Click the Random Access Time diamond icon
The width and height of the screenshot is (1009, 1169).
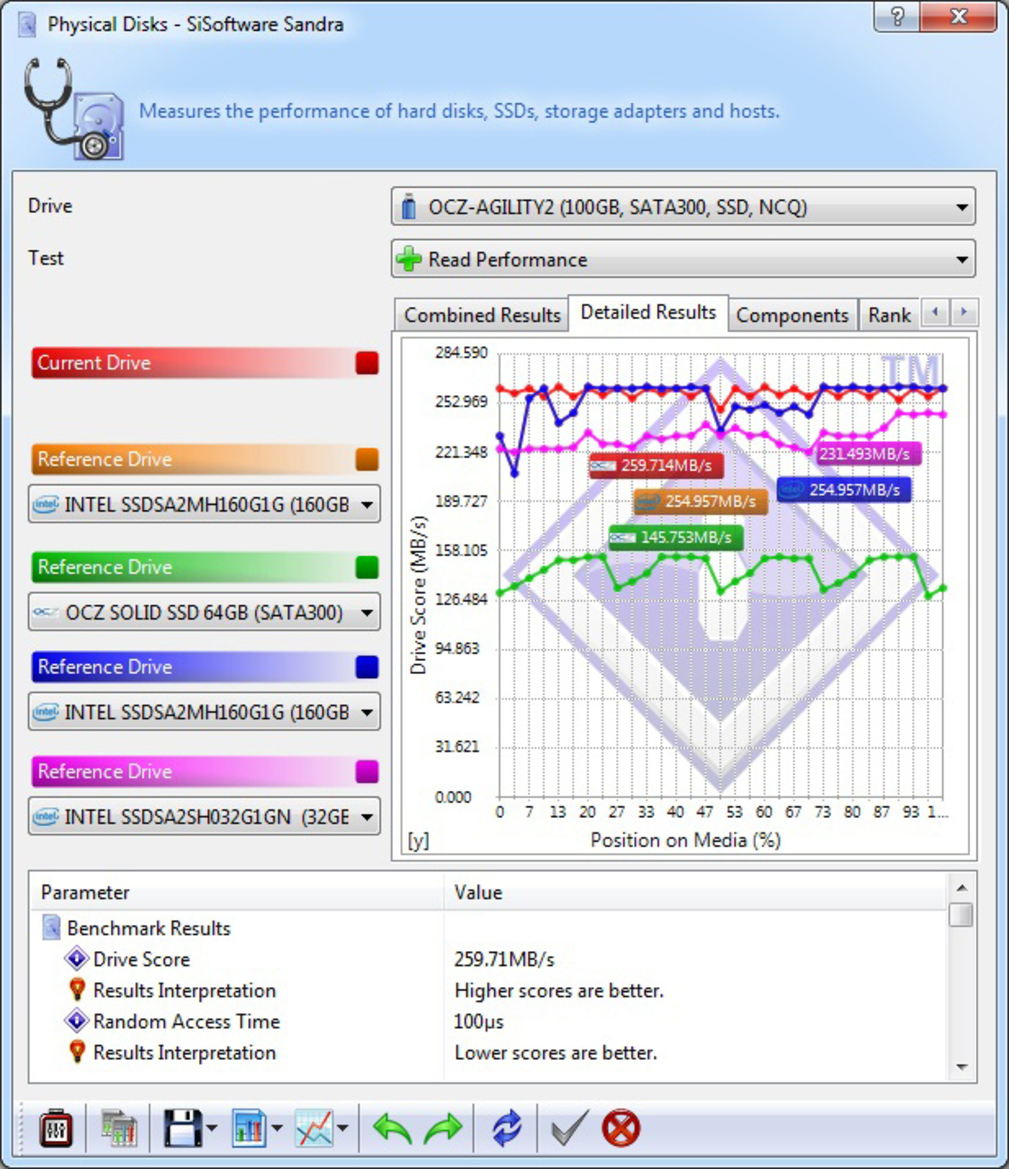click(x=76, y=1020)
